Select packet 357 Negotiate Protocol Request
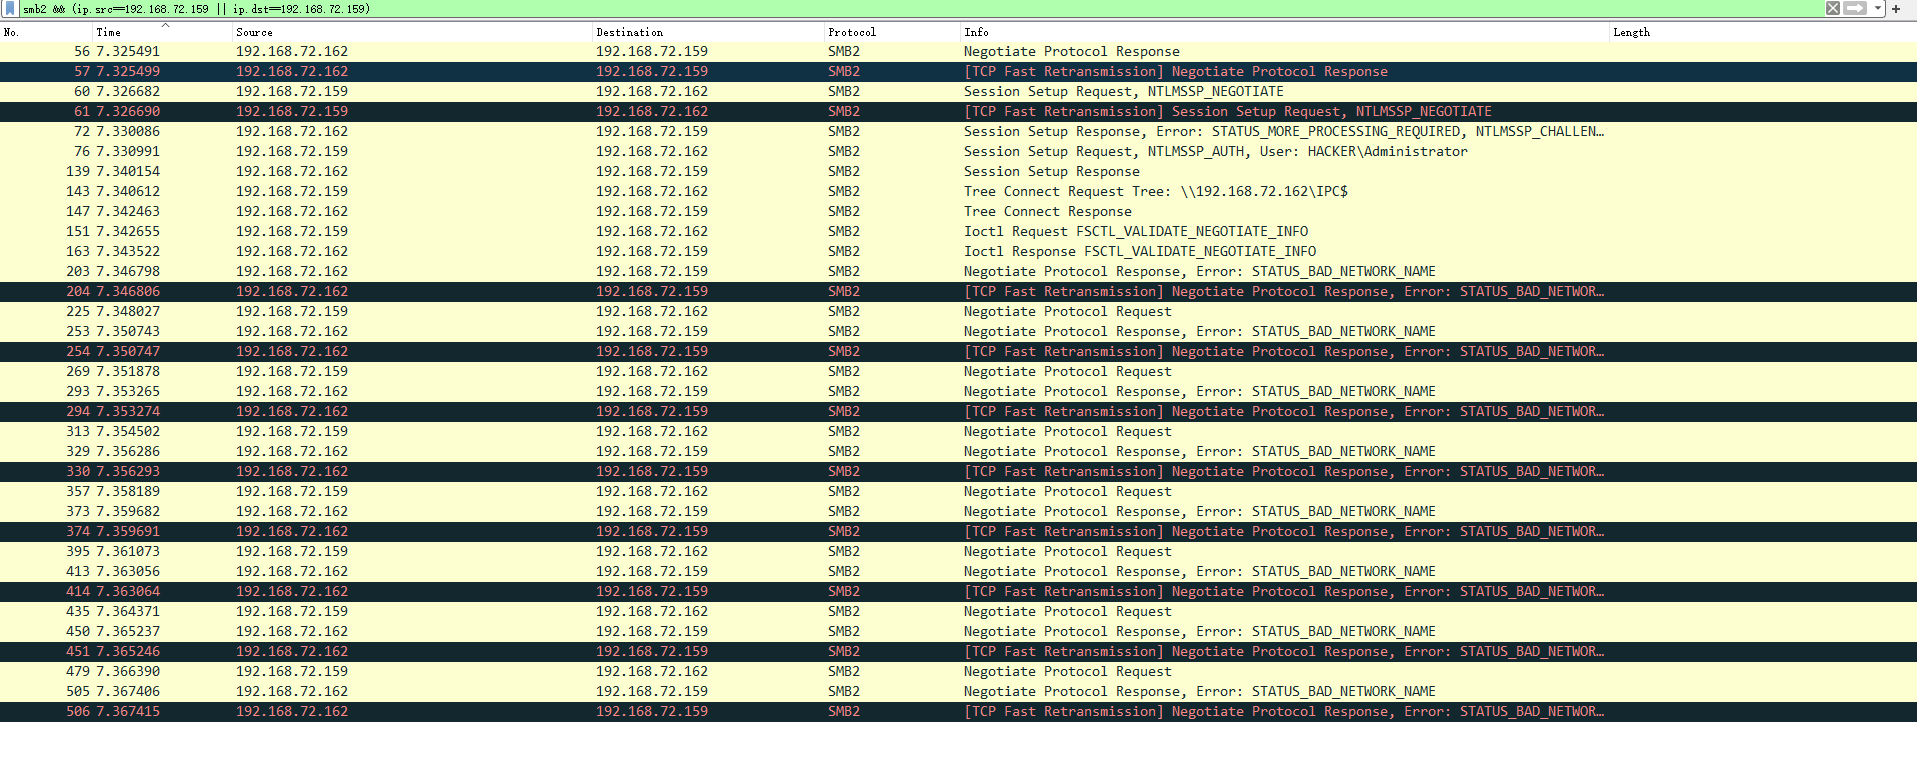The image size is (1917, 758). click(958, 492)
